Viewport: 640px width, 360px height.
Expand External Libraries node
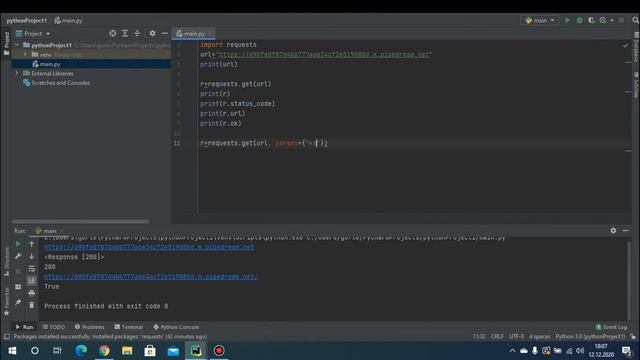[17, 73]
